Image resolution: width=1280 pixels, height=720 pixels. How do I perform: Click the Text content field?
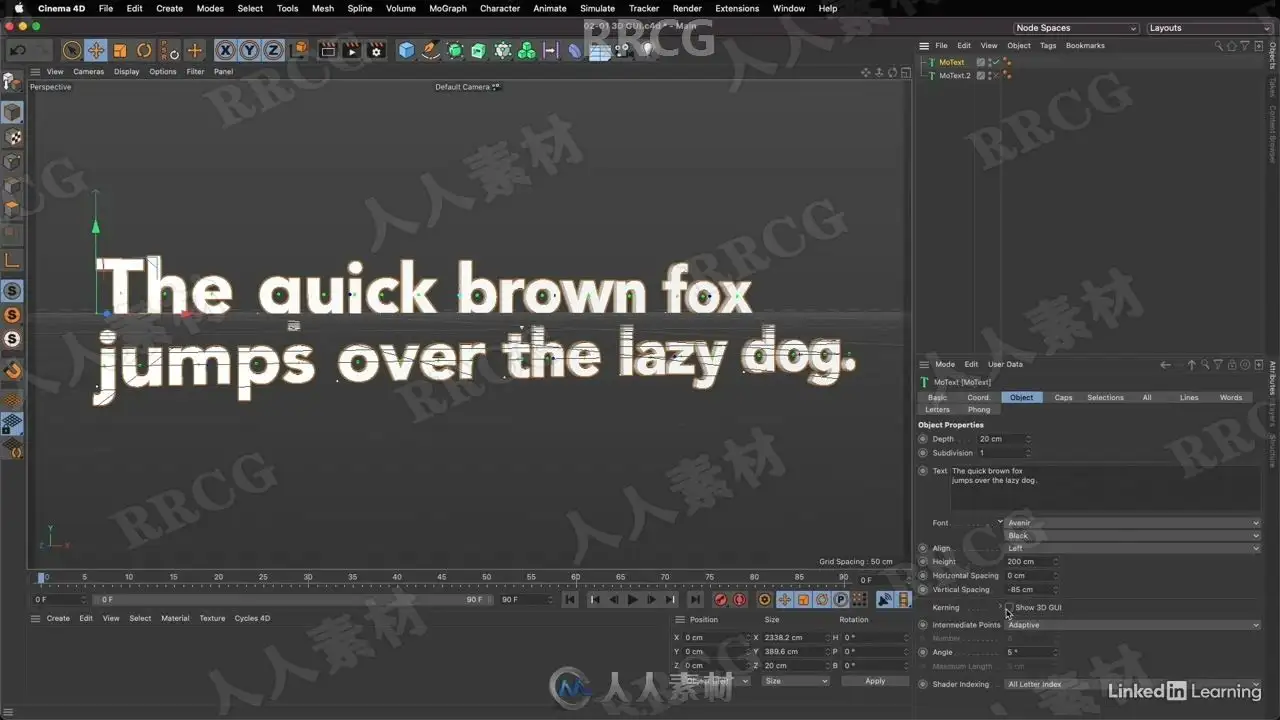[x=1105, y=488]
